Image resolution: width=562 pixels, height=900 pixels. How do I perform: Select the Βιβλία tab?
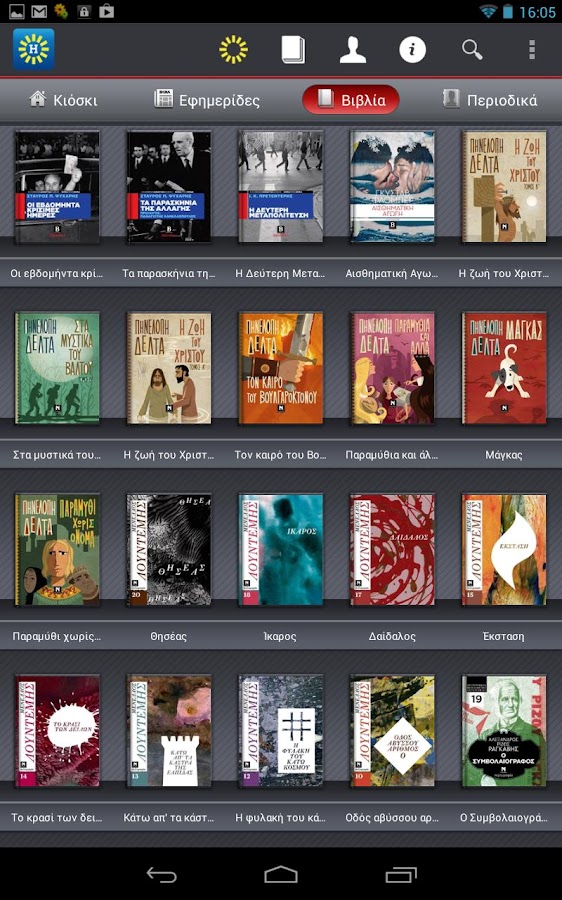click(351, 100)
